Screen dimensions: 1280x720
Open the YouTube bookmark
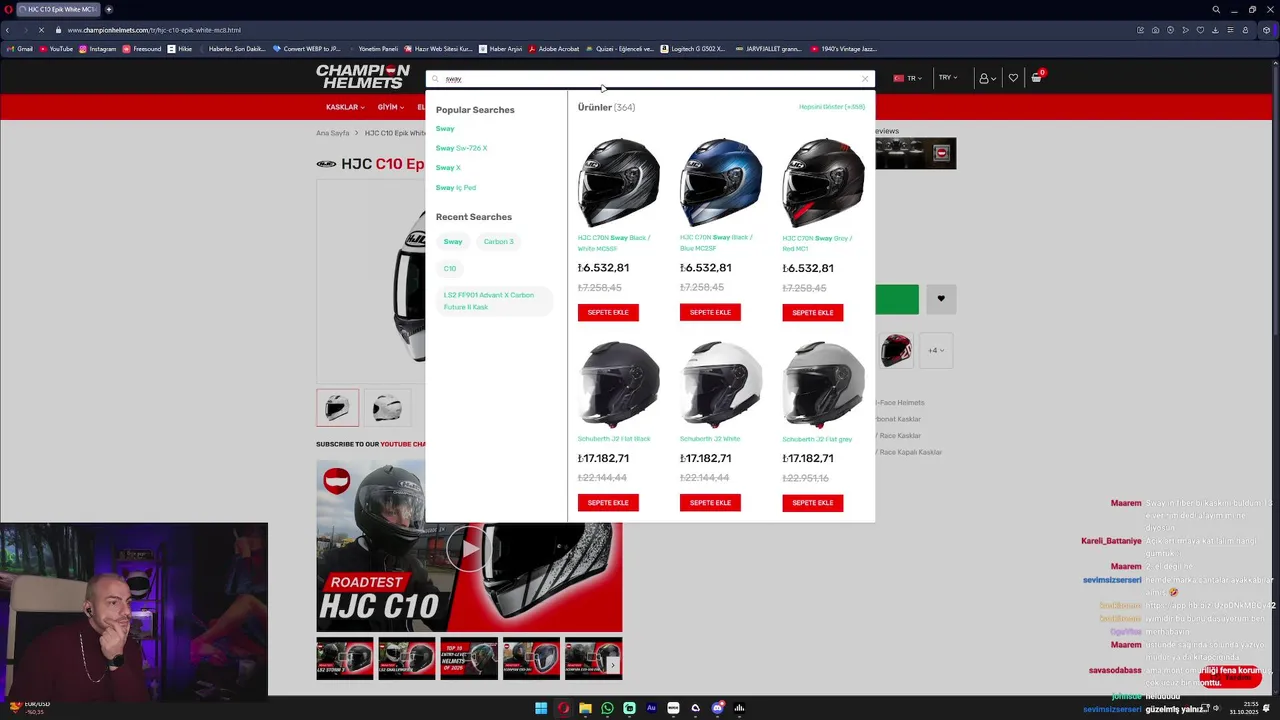[x=56, y=49]
